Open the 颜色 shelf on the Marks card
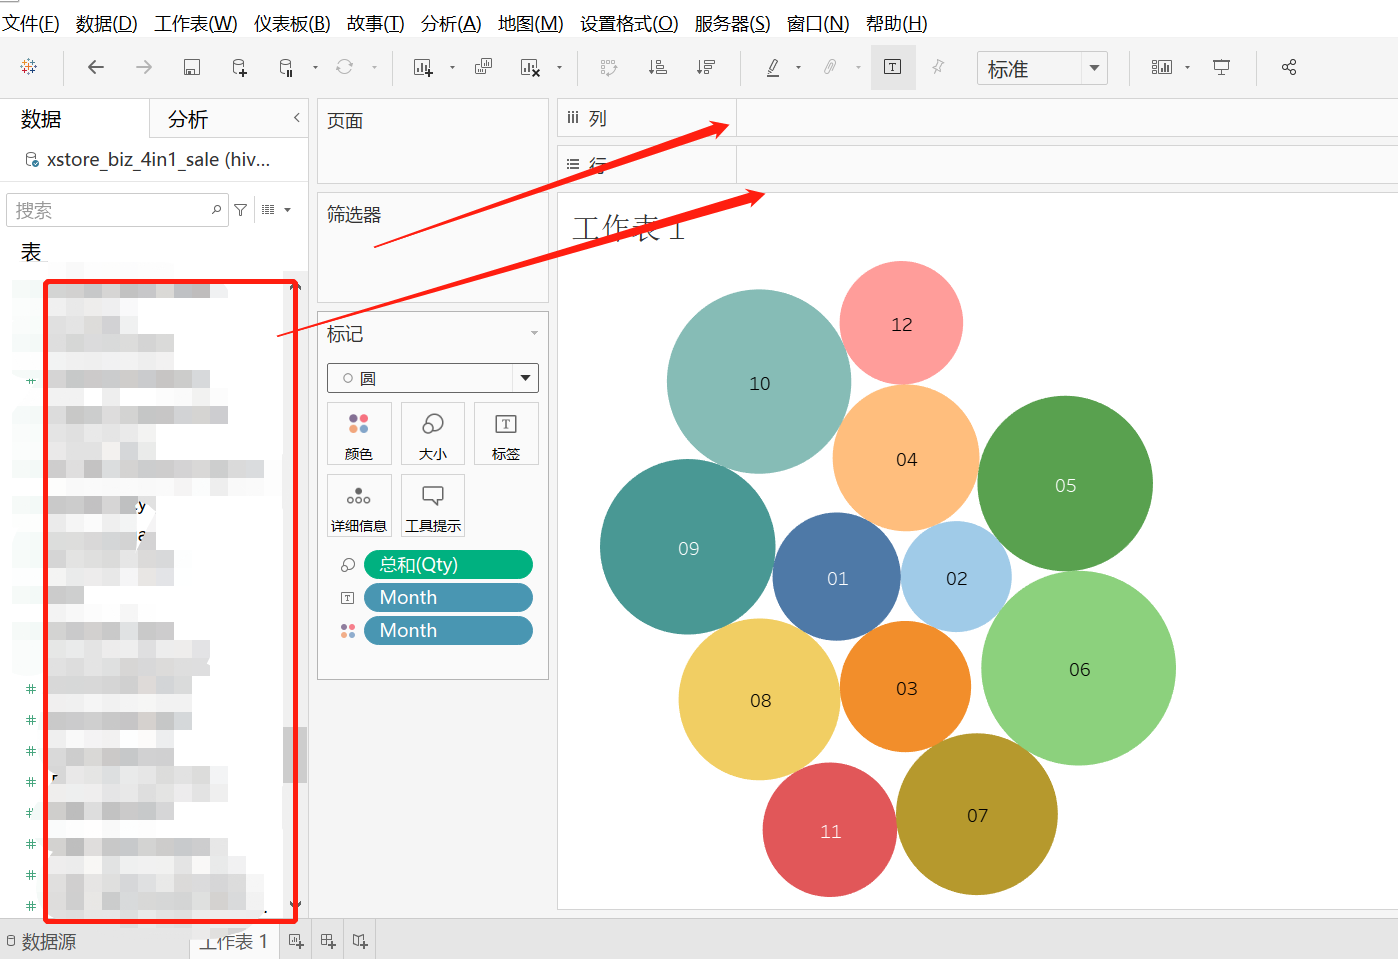 click(x=359, y=433)
